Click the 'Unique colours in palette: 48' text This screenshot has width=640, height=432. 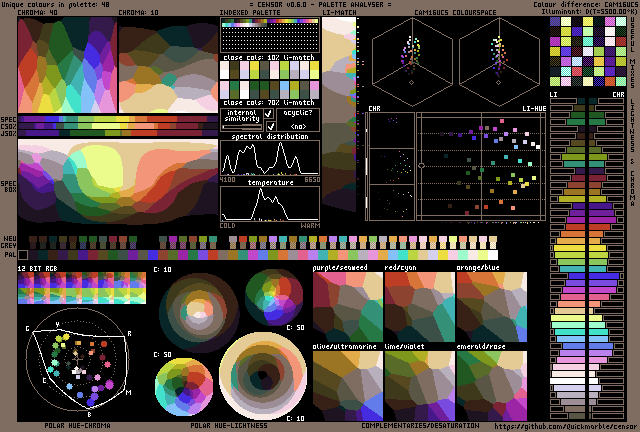56,4
